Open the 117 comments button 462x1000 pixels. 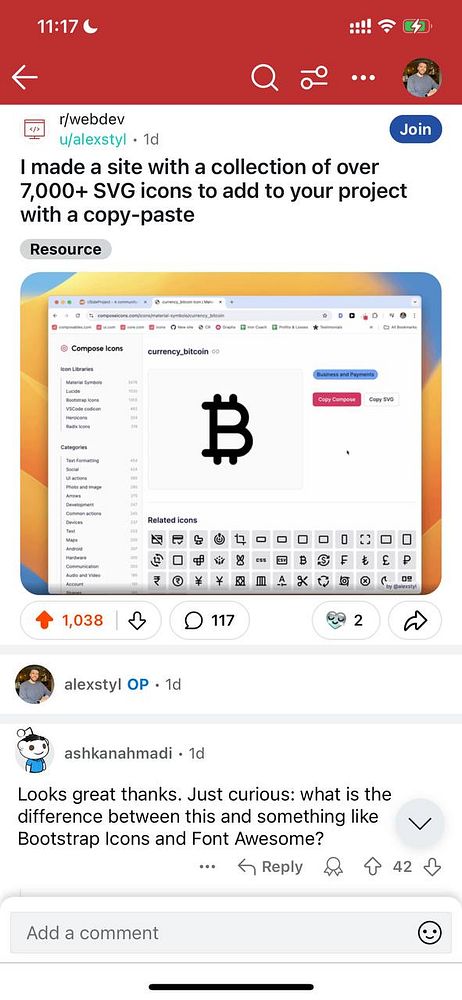209,620
